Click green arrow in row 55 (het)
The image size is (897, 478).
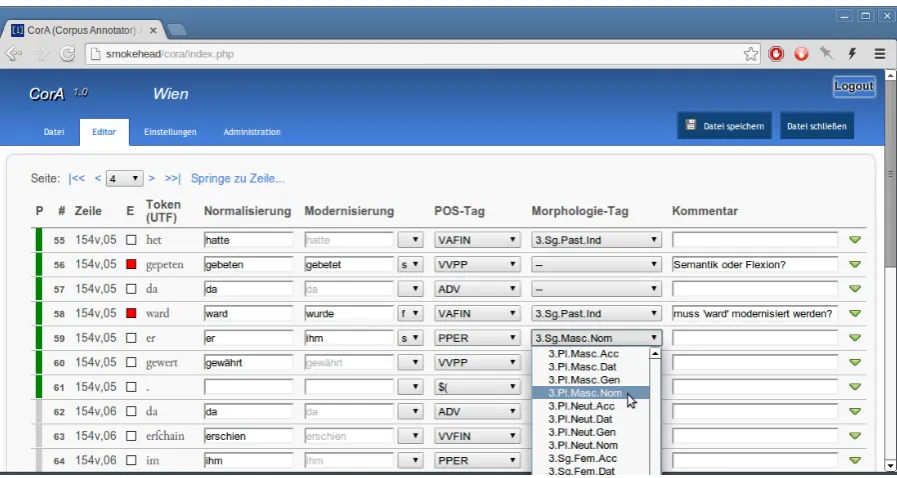855,240
